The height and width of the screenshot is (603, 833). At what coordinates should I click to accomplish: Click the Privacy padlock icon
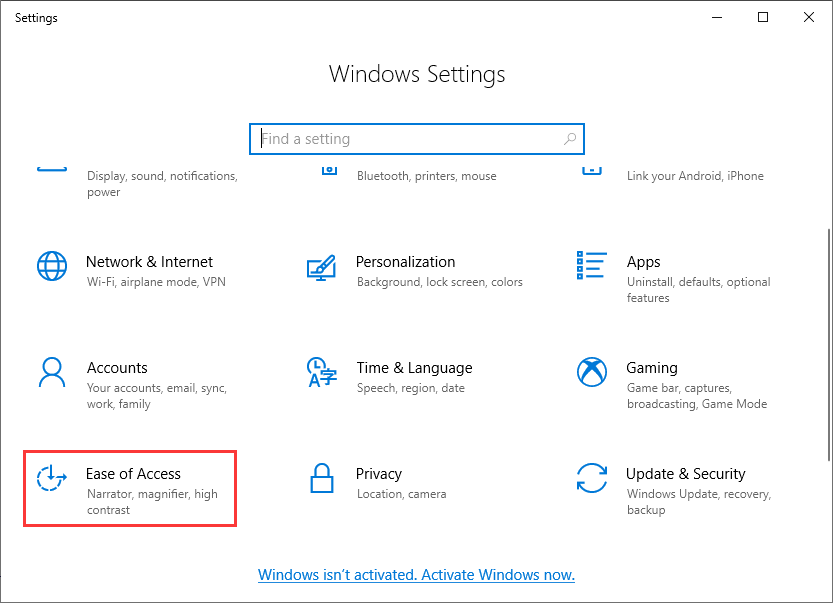click(321, 480)
